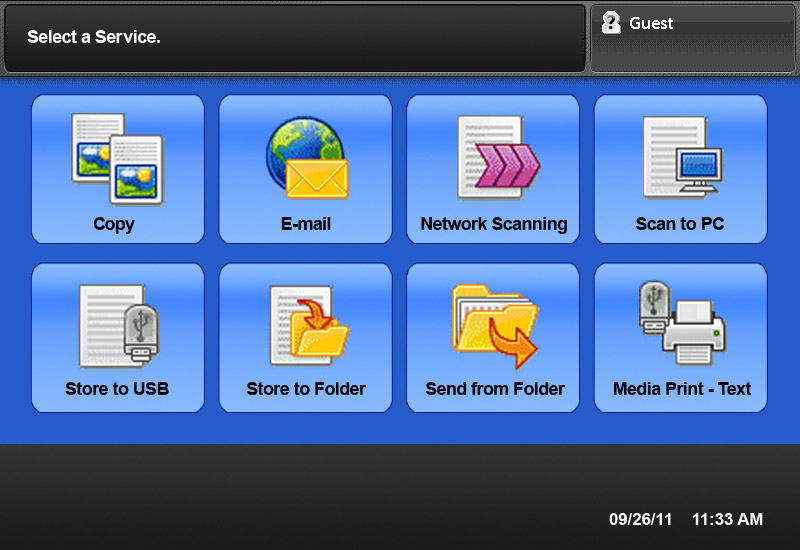800x550 pixels.
Task: Select Send from Folder
Action: point(493,338)
